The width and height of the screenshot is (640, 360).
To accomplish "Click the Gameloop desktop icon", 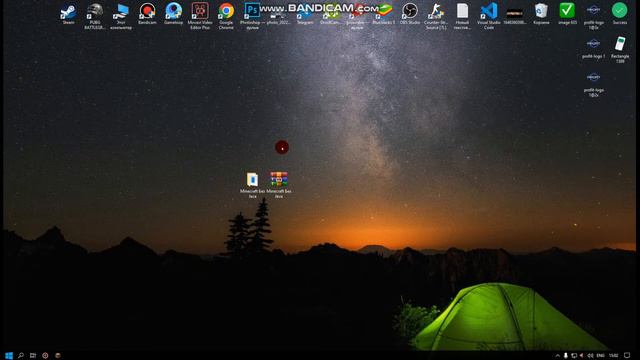I will [x=173, y=14].
